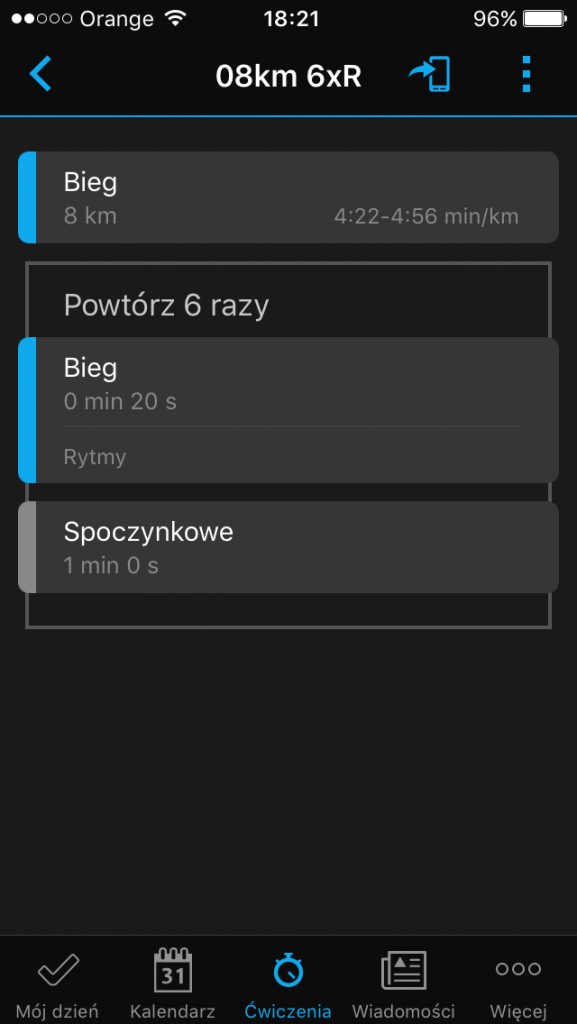Select the Powtórz 6 razy header

pos(166,305)
